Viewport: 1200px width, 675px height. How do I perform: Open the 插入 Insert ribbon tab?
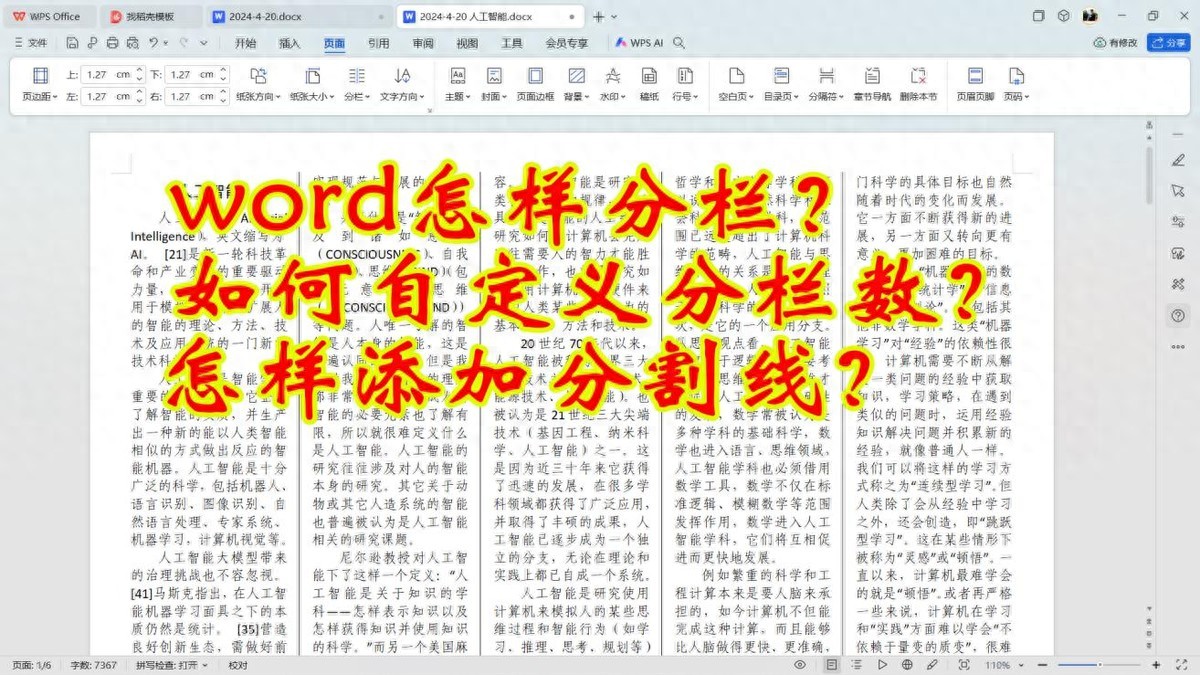click(x=289, y=43)
